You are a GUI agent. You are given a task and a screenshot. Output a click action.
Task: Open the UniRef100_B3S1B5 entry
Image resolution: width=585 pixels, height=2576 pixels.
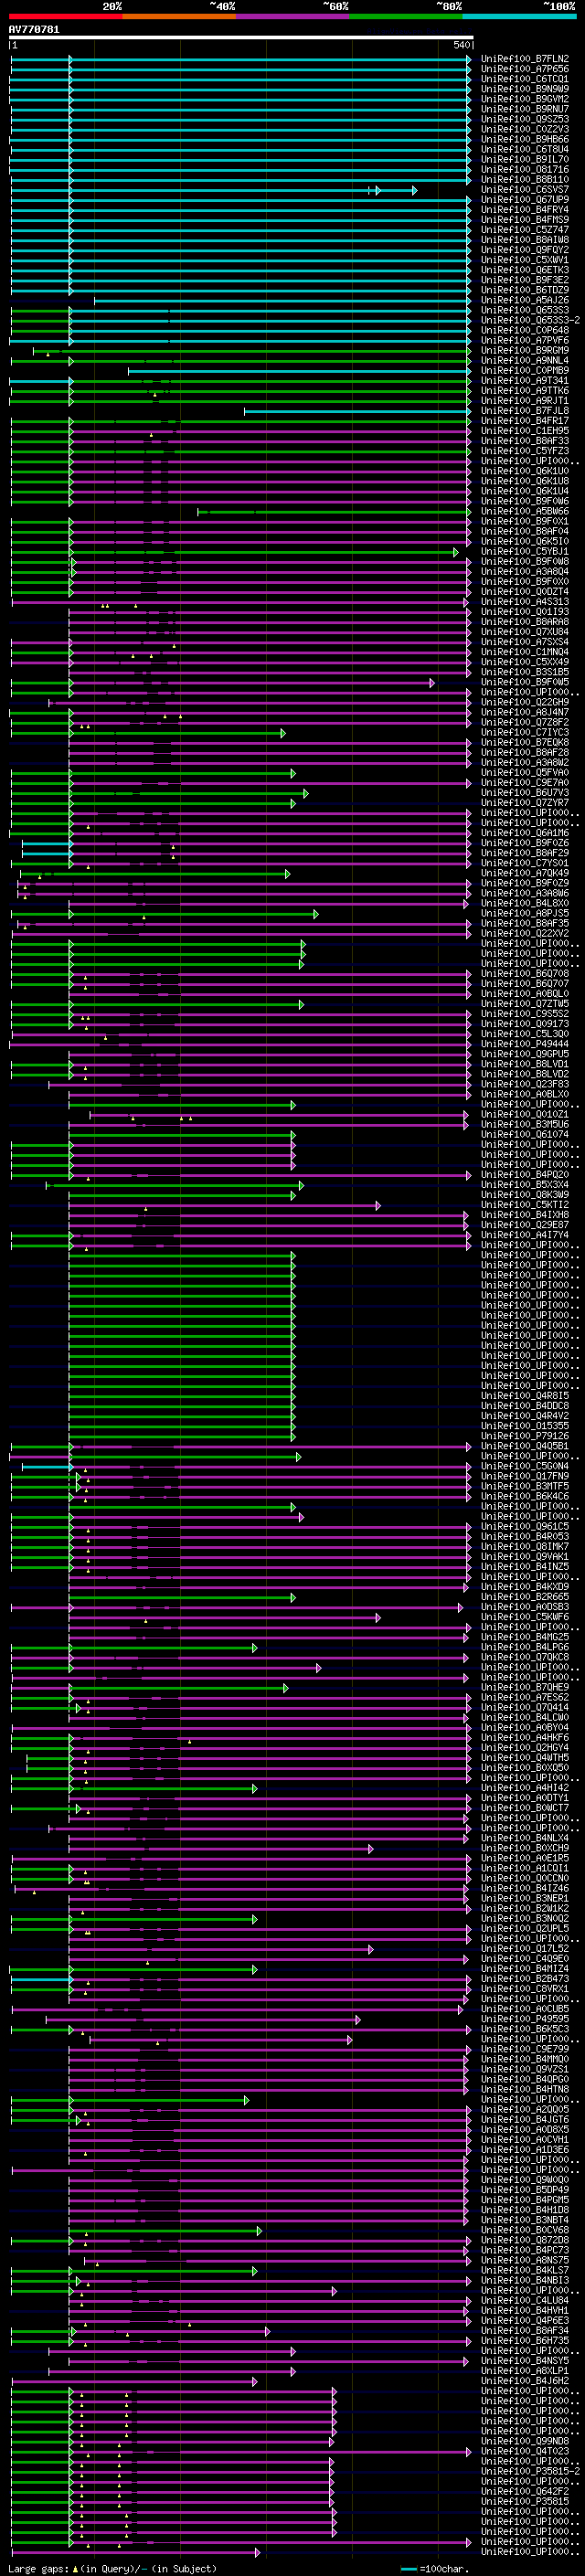point(524,672)
